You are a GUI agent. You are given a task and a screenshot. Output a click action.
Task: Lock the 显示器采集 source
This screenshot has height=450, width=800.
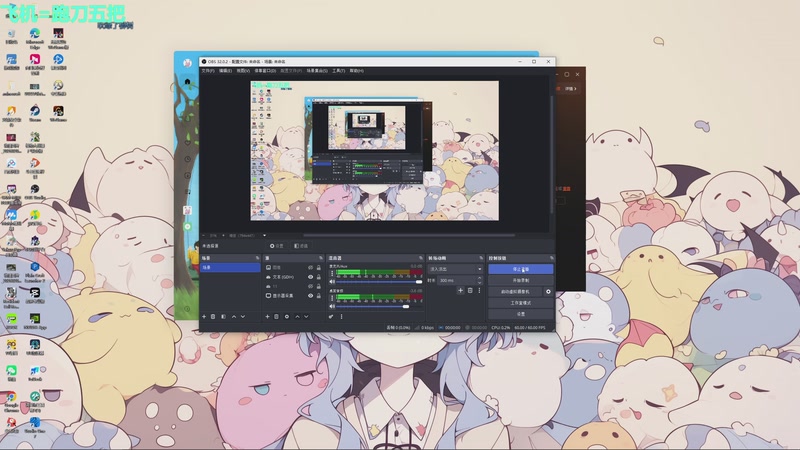point(319,295)
